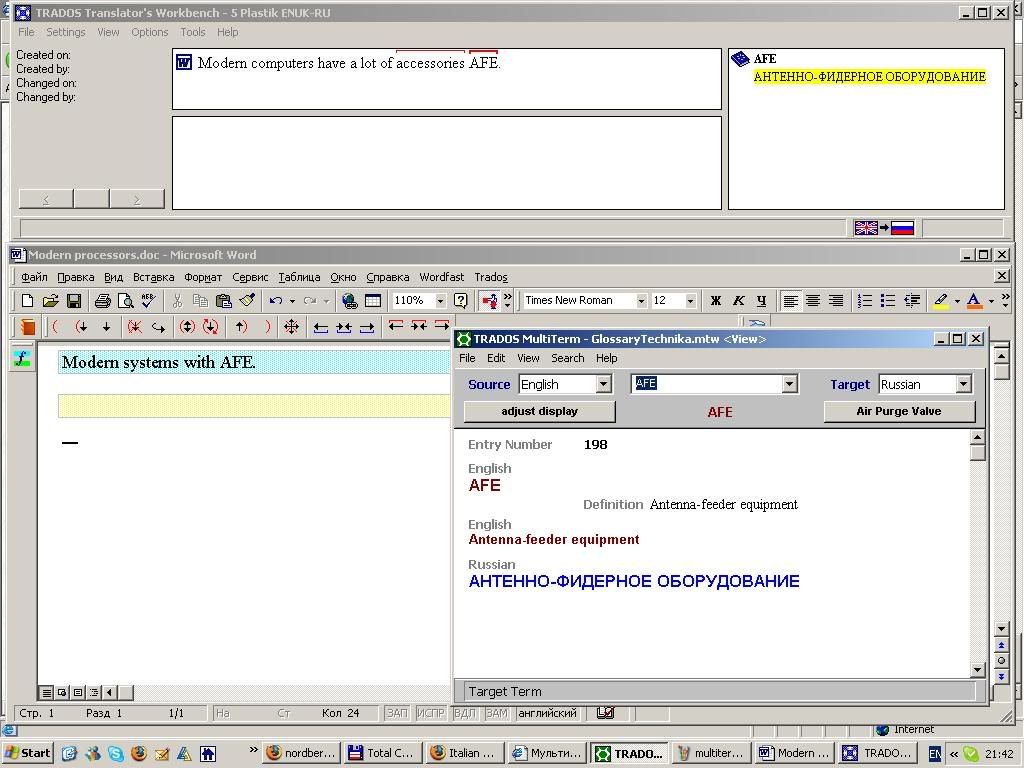Click the EN language indicator in tray
The width and height of the screenshot is (1024, 768).
tap(935, 754)
